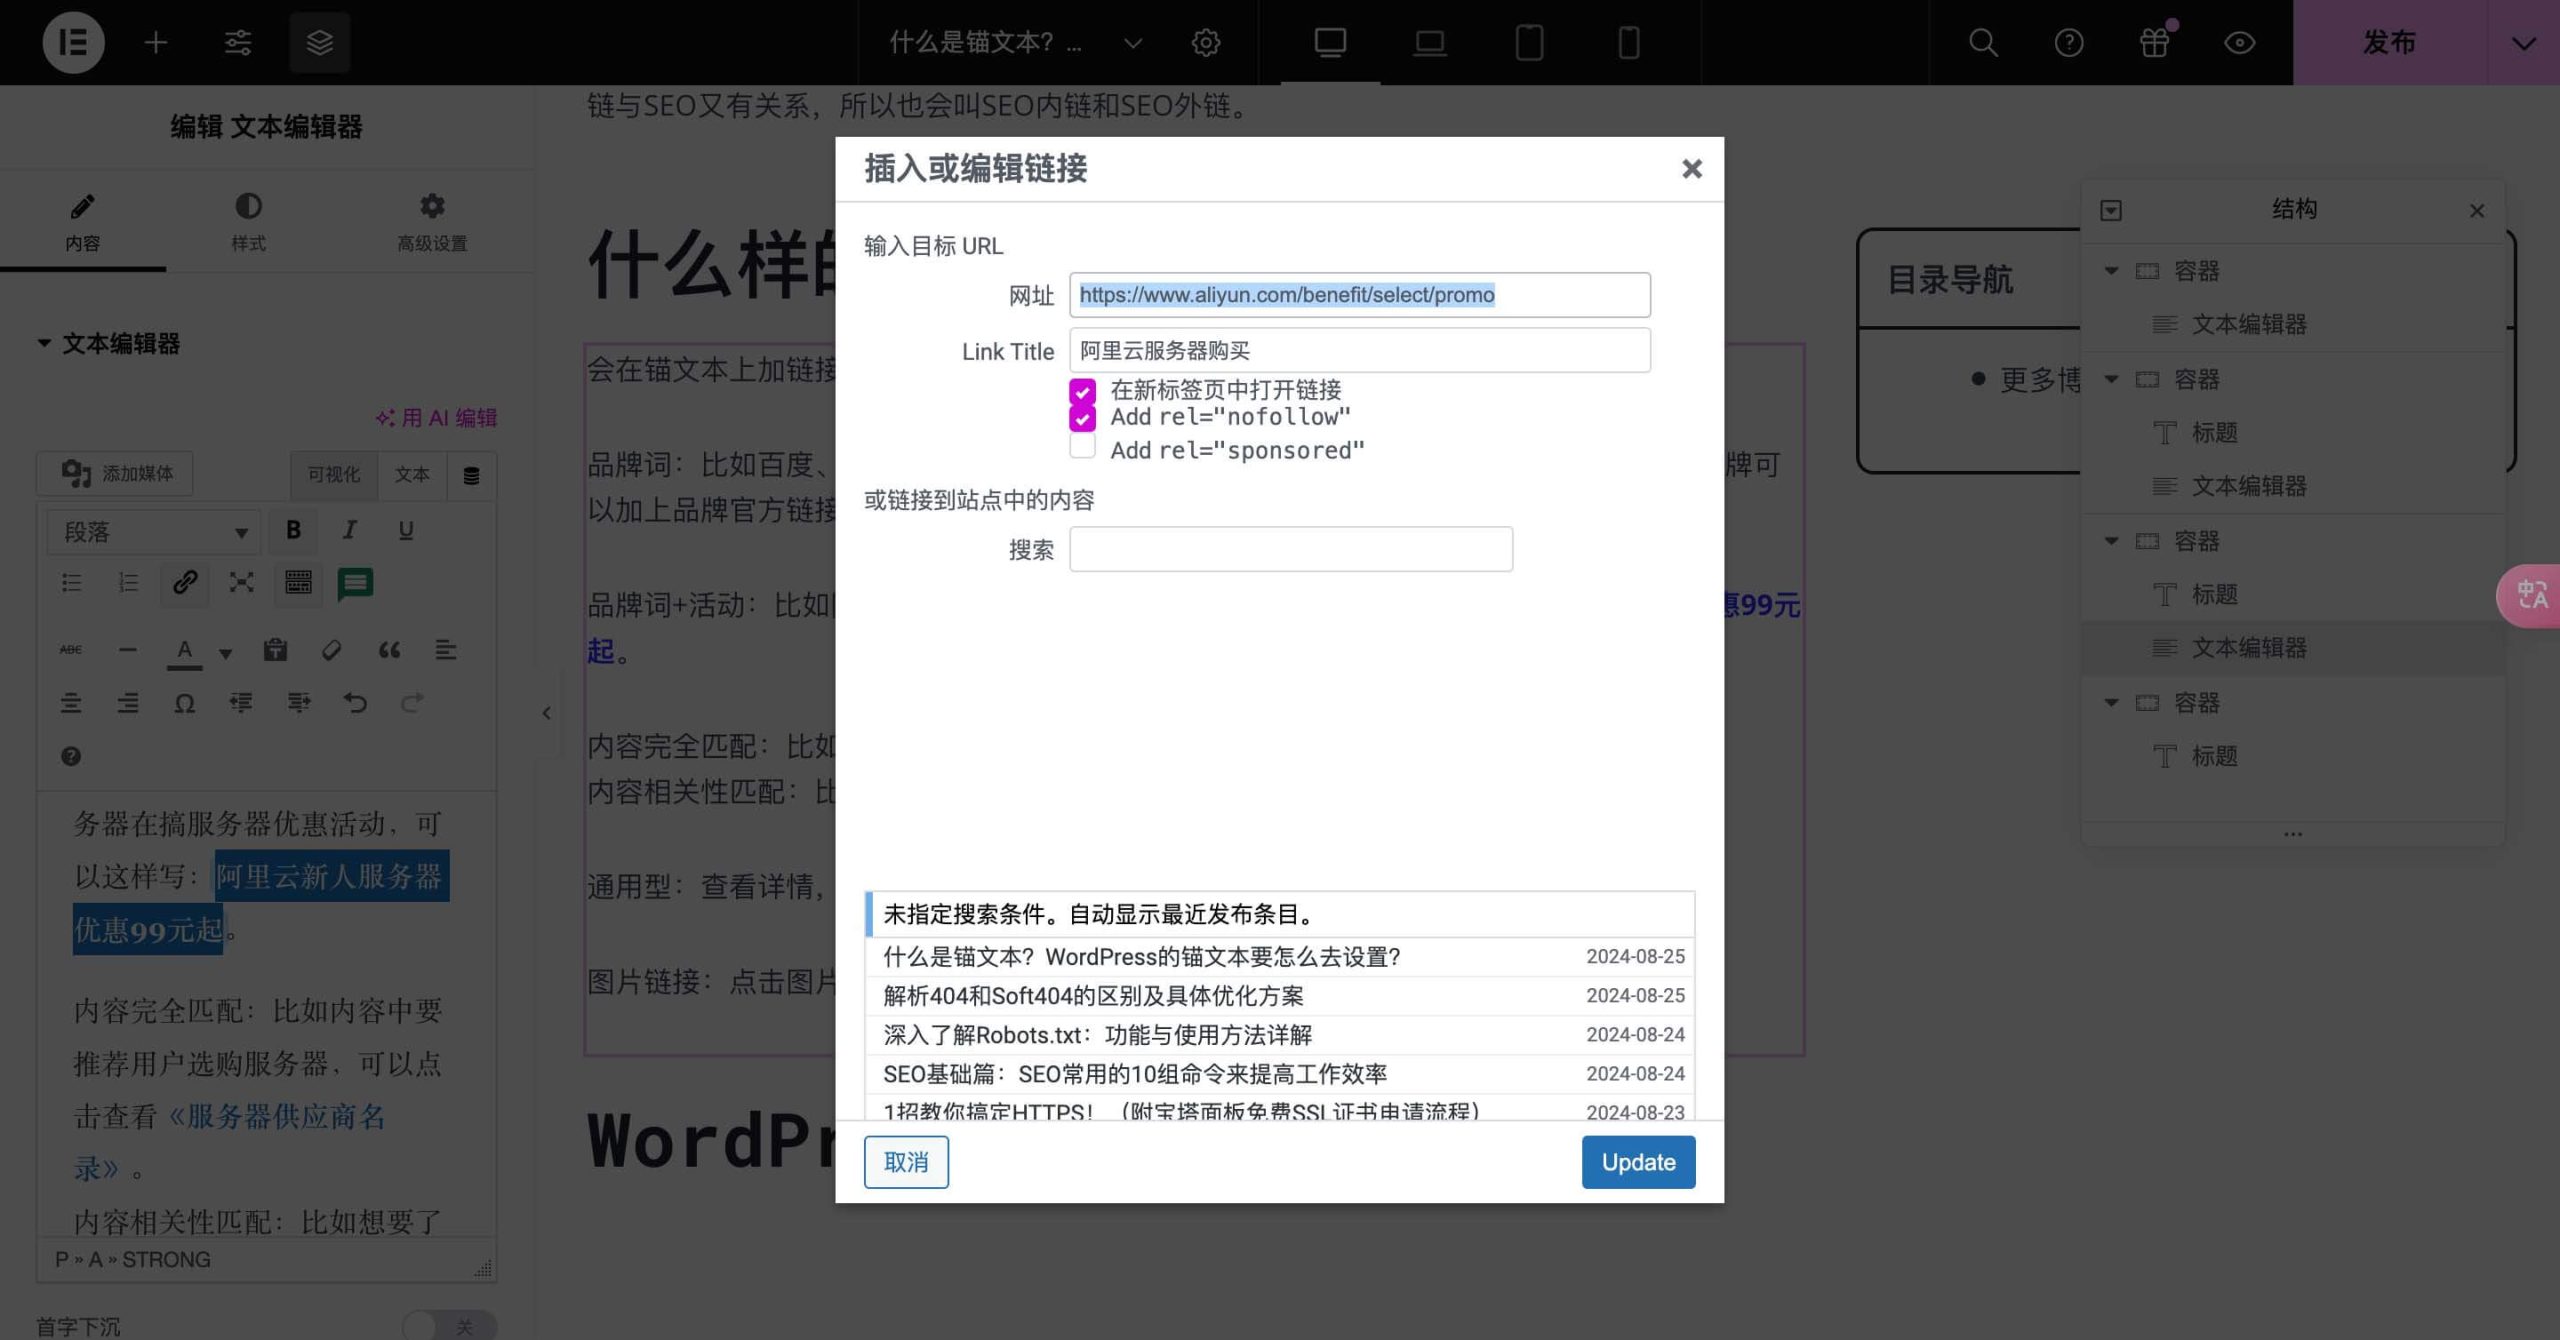Collapse the left editing panel arrow
2560x1340 pixels.
[546, 713]
